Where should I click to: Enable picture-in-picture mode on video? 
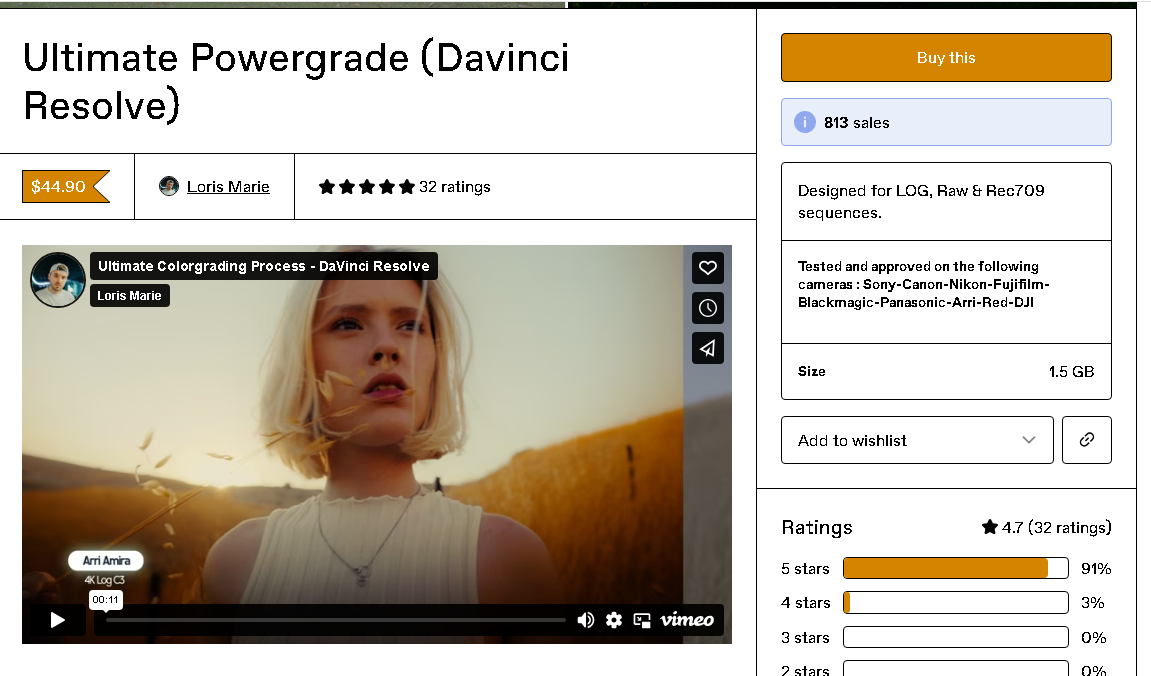[642, 620]
